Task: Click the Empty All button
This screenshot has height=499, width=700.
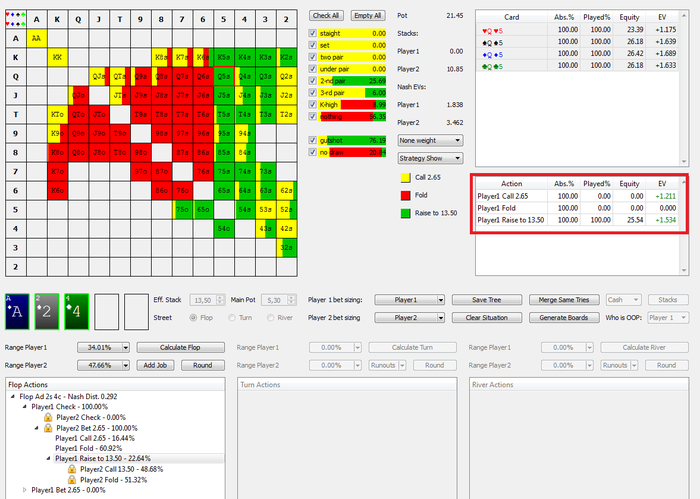Action: point(368,15)
